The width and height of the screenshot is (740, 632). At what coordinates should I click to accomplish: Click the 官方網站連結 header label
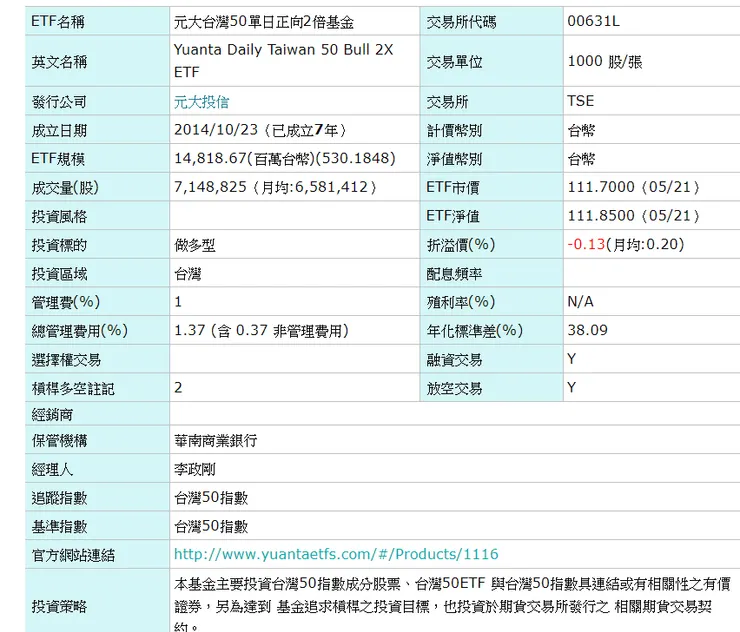click(73, 555)
